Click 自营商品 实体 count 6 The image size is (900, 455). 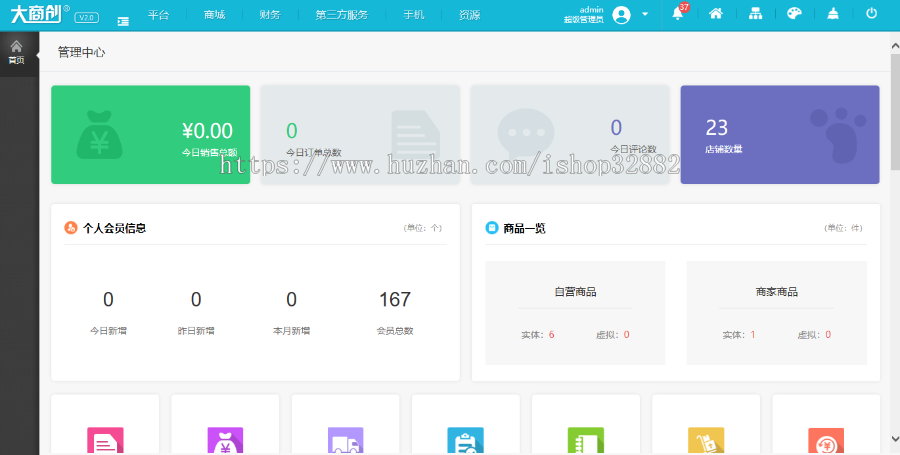click(552, 335)
